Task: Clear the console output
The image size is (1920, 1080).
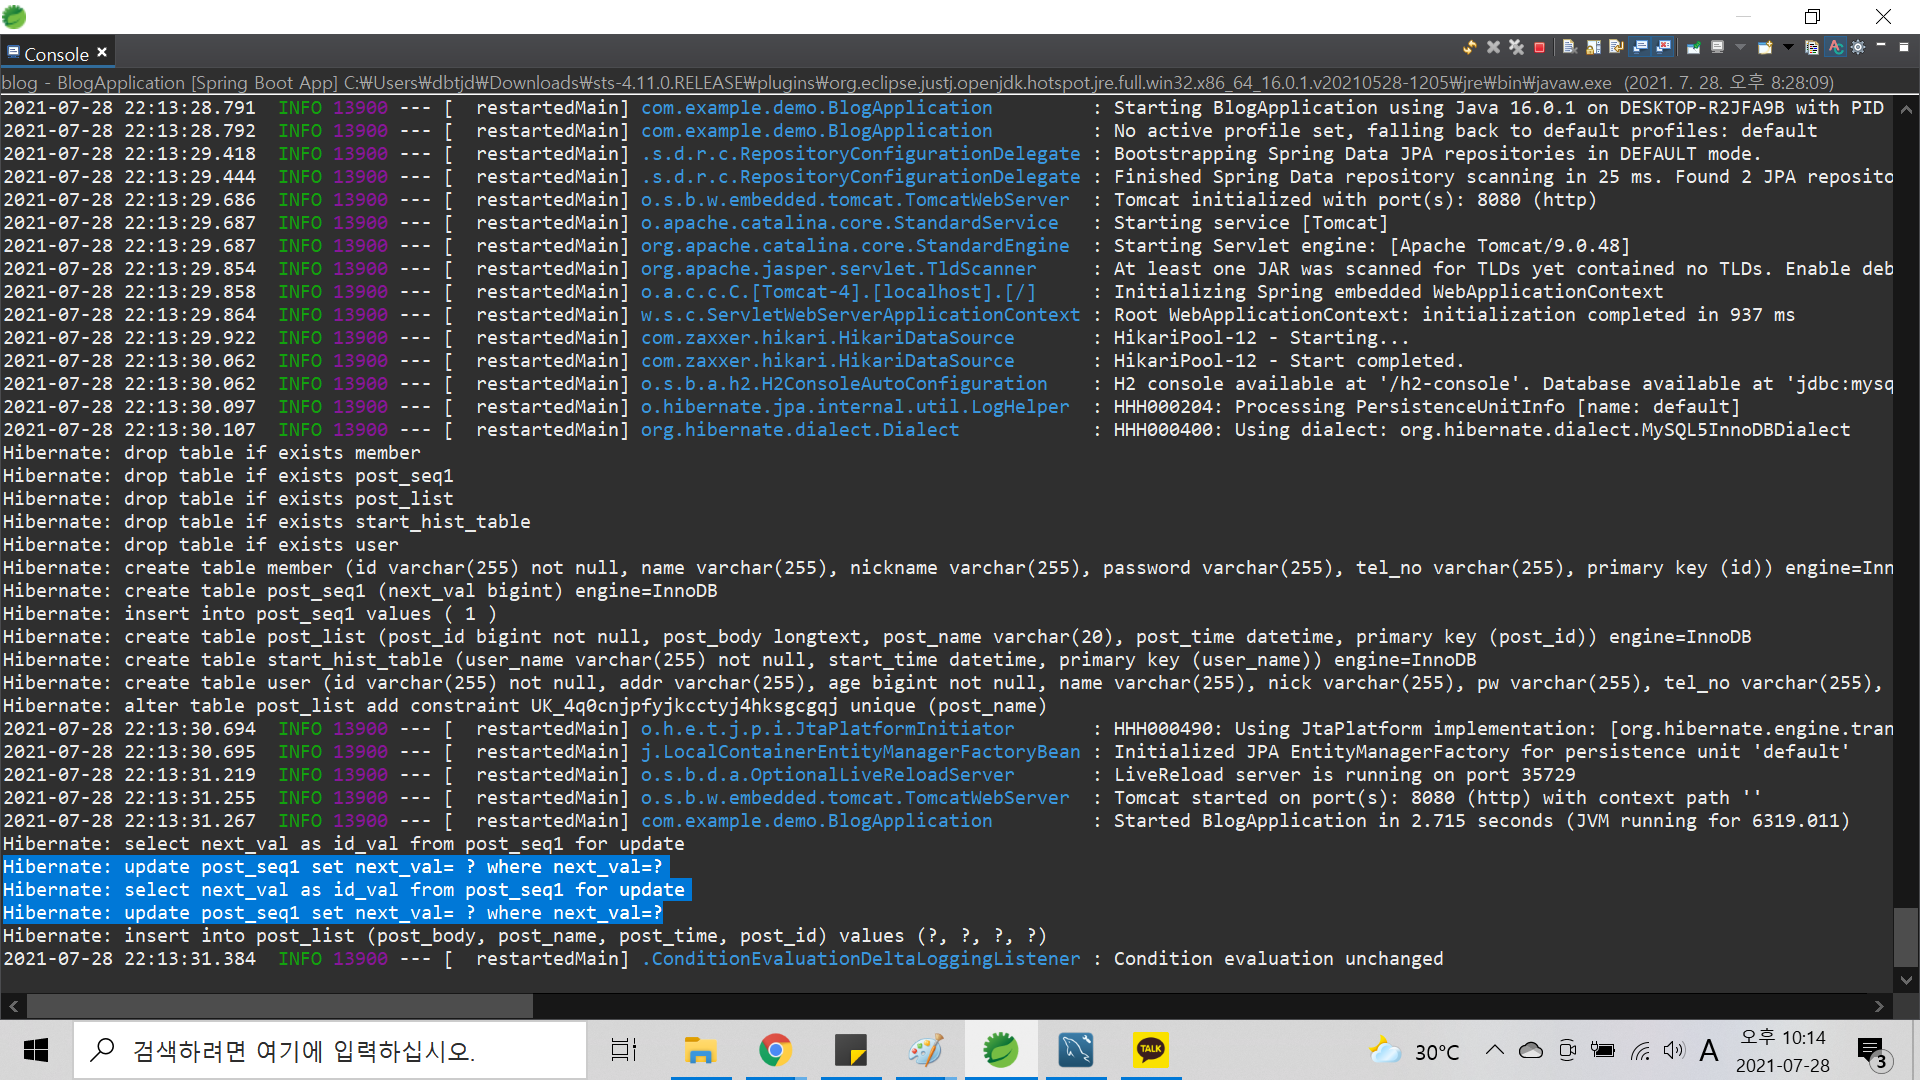Action: (x=1570, y=47)
